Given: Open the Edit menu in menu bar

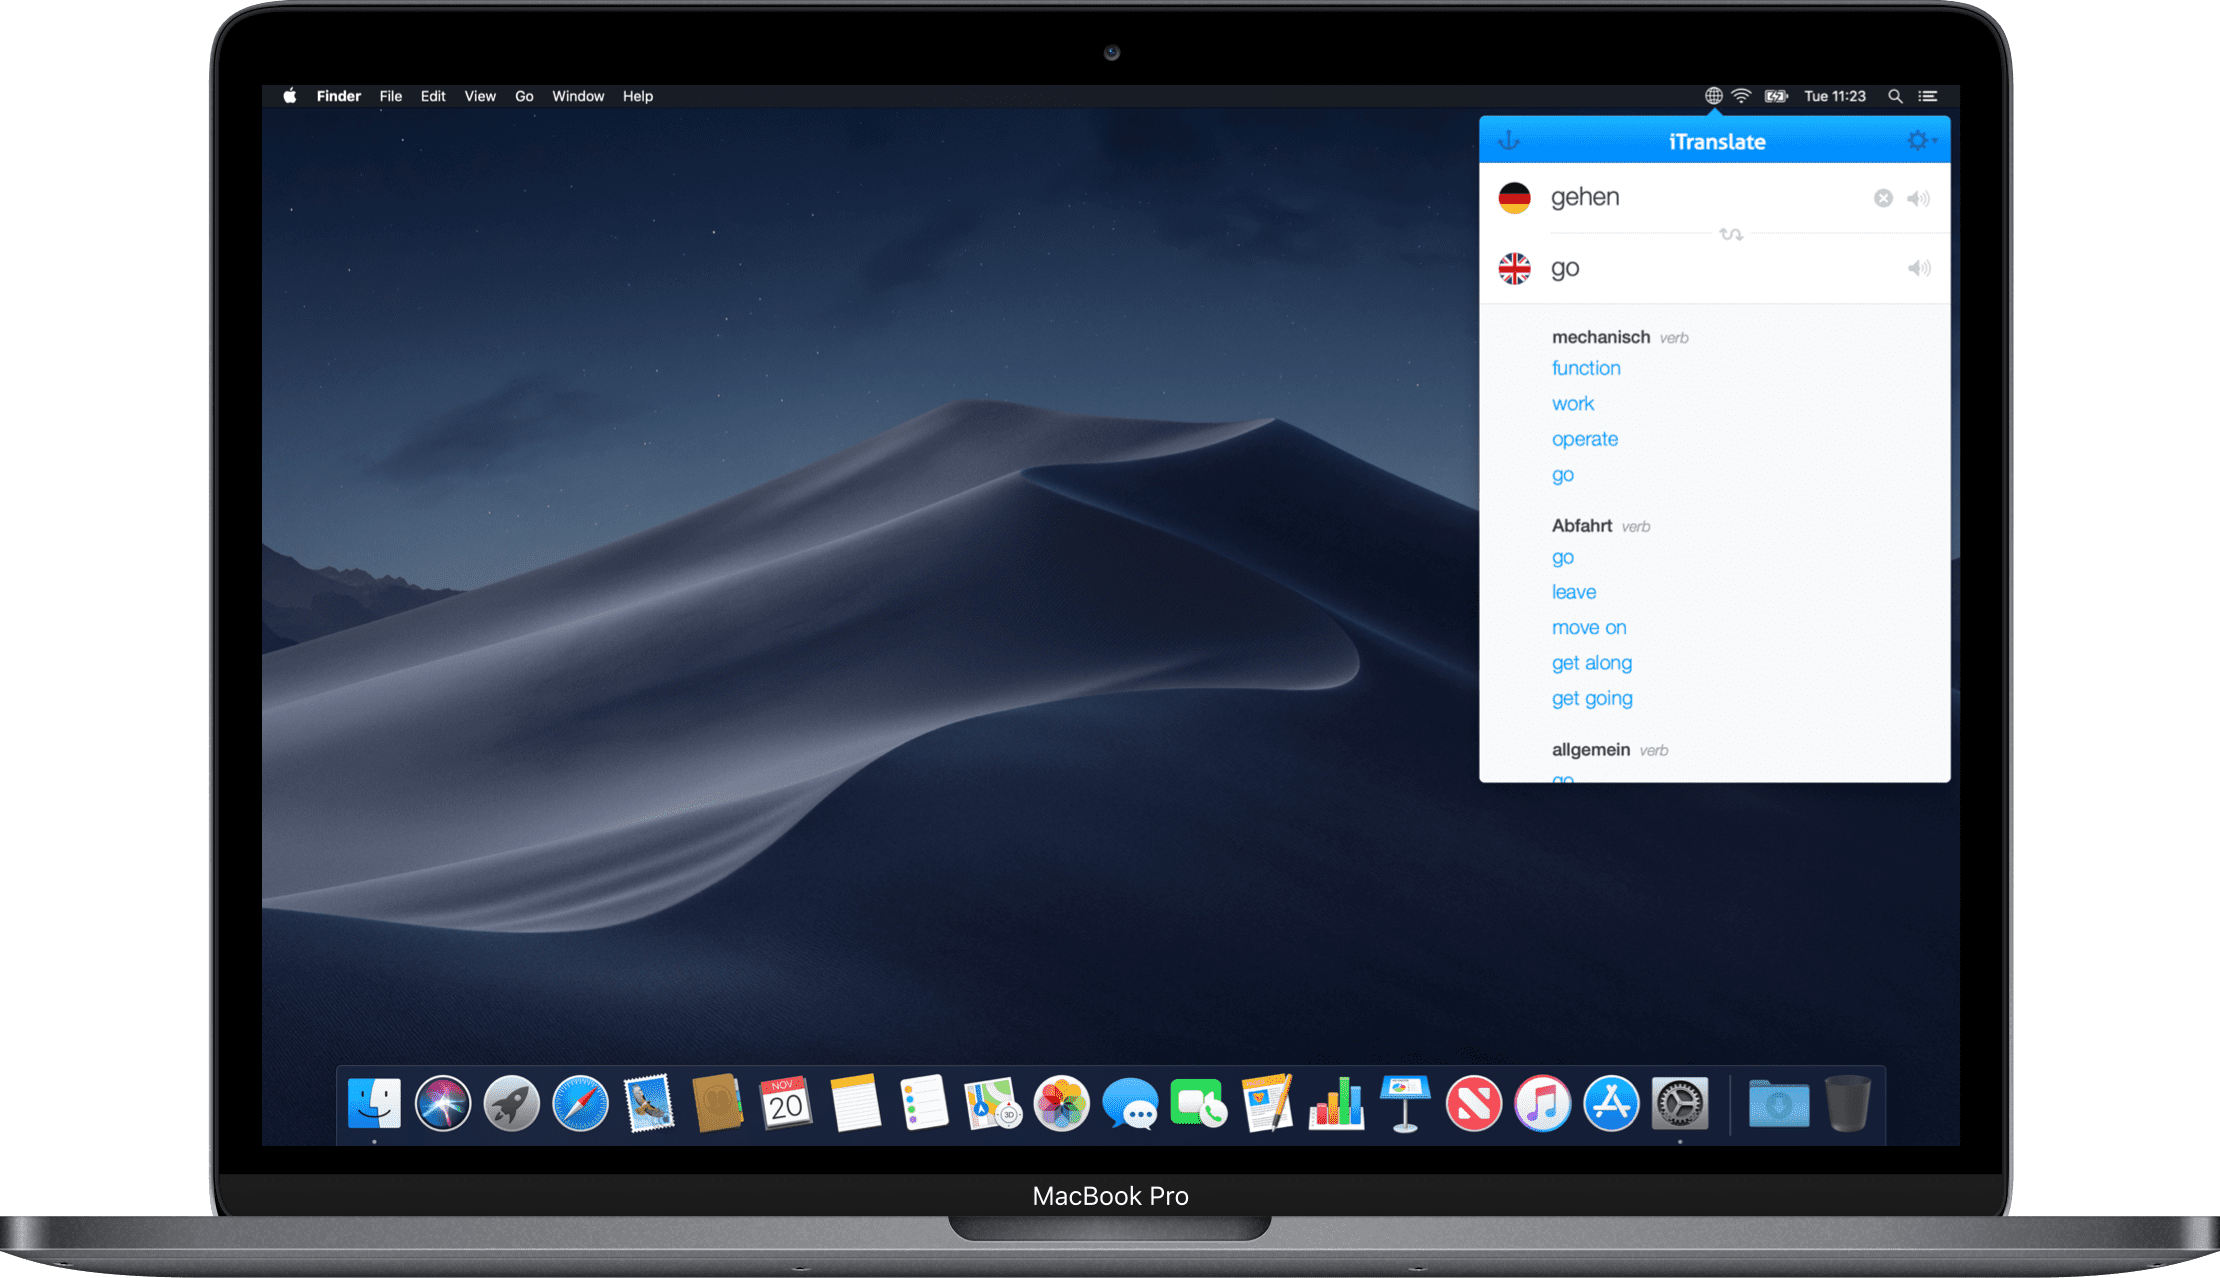Looking at the screenshot, I should pyautogui.click(x=433, y=96).
